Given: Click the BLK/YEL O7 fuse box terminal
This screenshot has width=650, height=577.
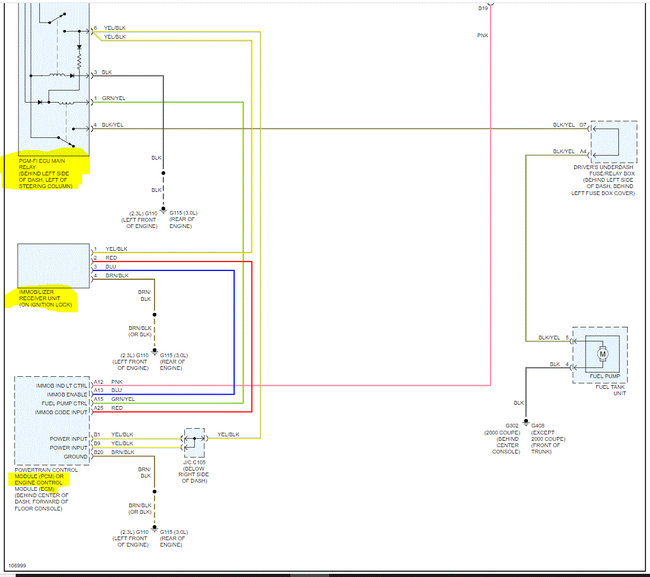Looking at the screenshot, I should (x=570, y=125).
